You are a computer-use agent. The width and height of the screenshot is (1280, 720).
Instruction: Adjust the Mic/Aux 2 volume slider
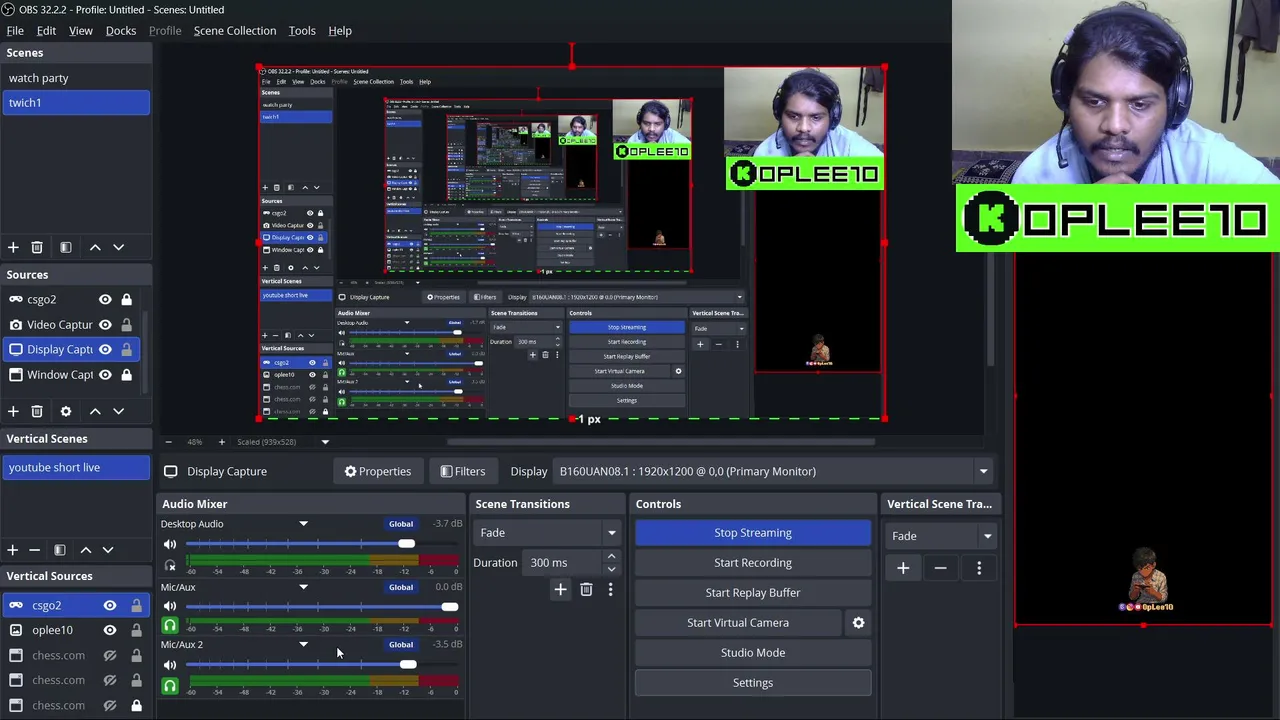click(408, 665)
